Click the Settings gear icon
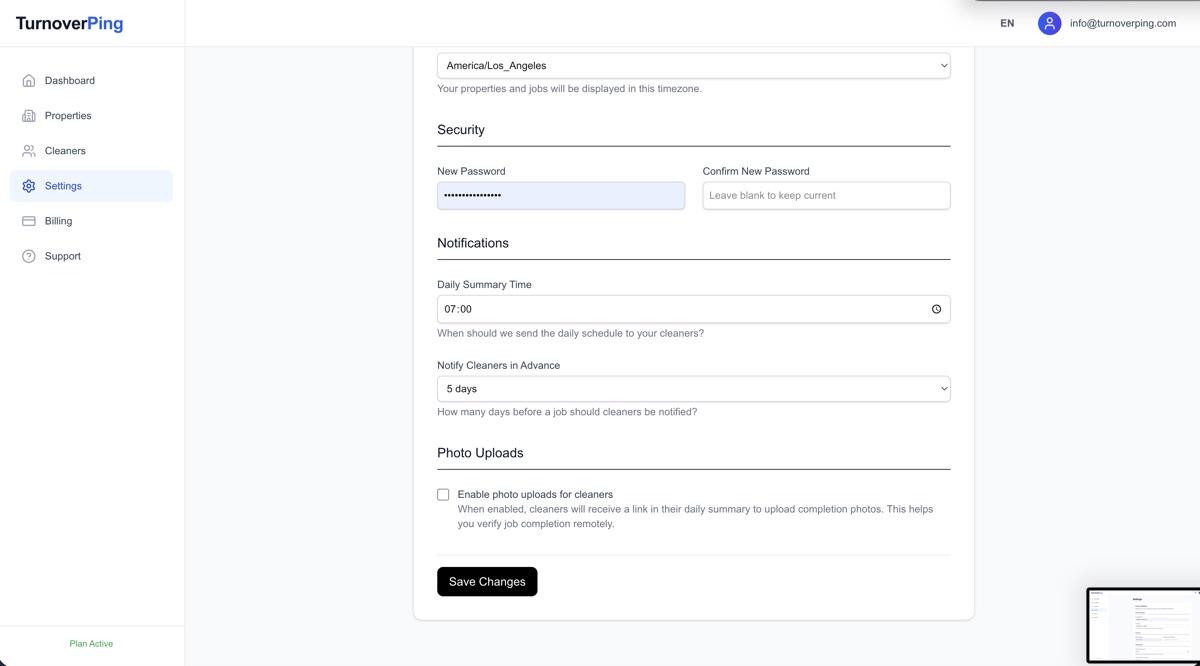The height and width of the screenshot is (666, 1200). 29,186
